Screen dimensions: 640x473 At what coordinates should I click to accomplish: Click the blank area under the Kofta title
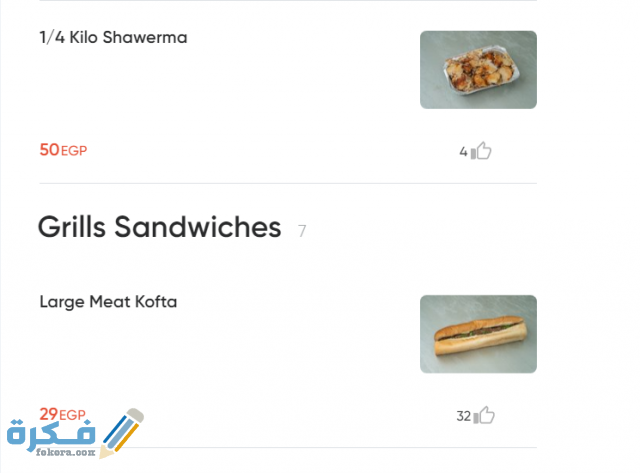click(200, 355)
